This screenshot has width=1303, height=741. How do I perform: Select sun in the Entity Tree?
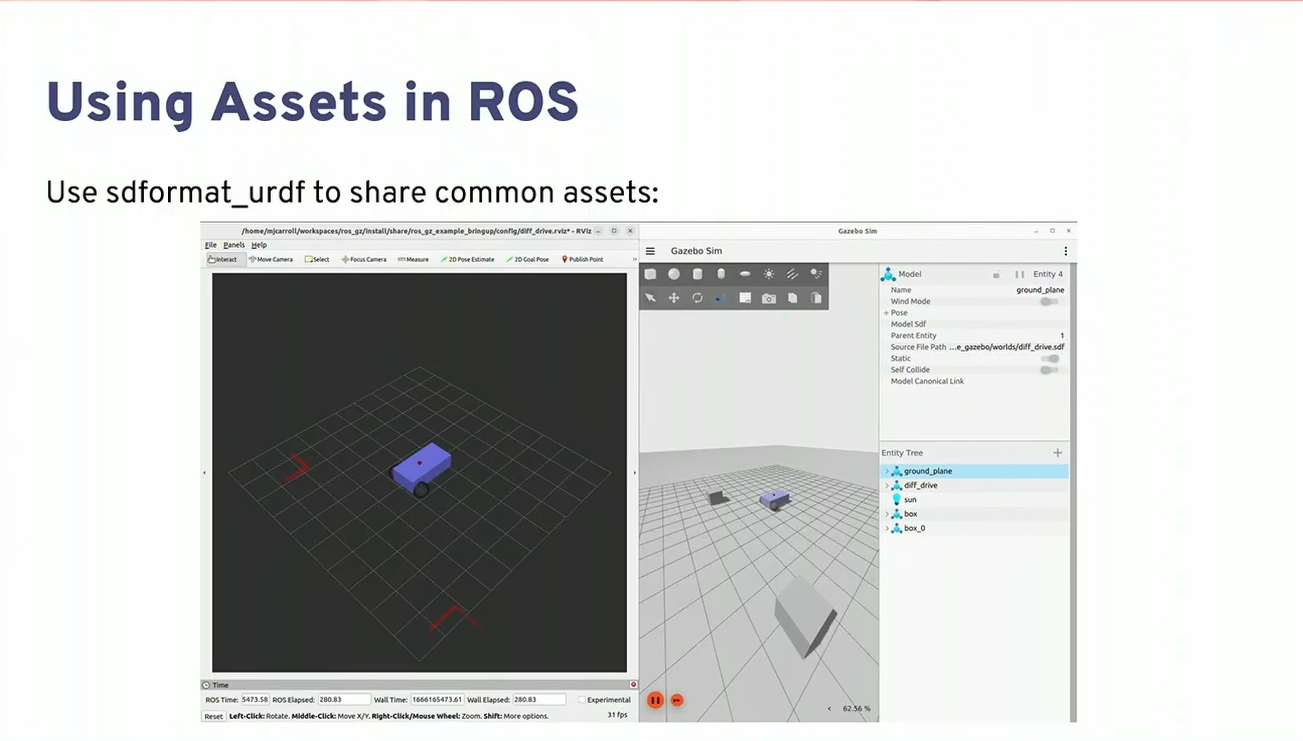tap(910, 500)
